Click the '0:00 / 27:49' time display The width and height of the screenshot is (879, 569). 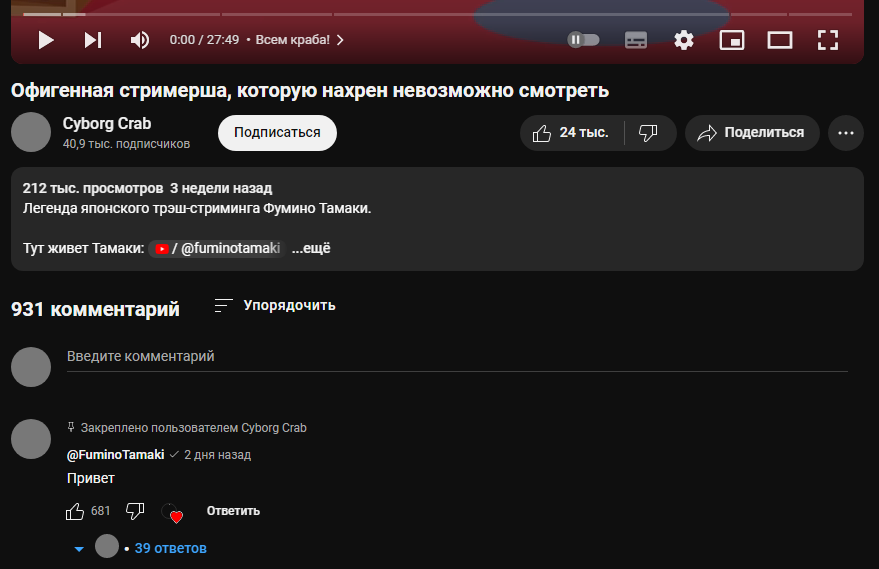(x=204, y=40)
